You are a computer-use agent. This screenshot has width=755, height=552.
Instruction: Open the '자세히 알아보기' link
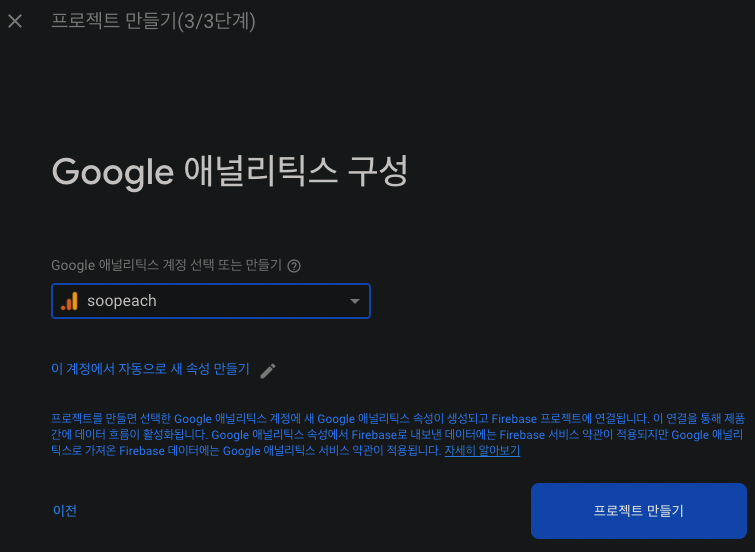click(x=482, y=450)
